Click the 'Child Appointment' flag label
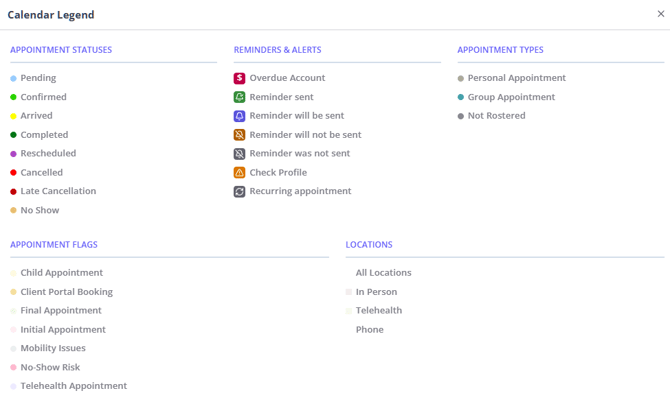The height and width of the screenshot is (404, 670). [62, 272]
